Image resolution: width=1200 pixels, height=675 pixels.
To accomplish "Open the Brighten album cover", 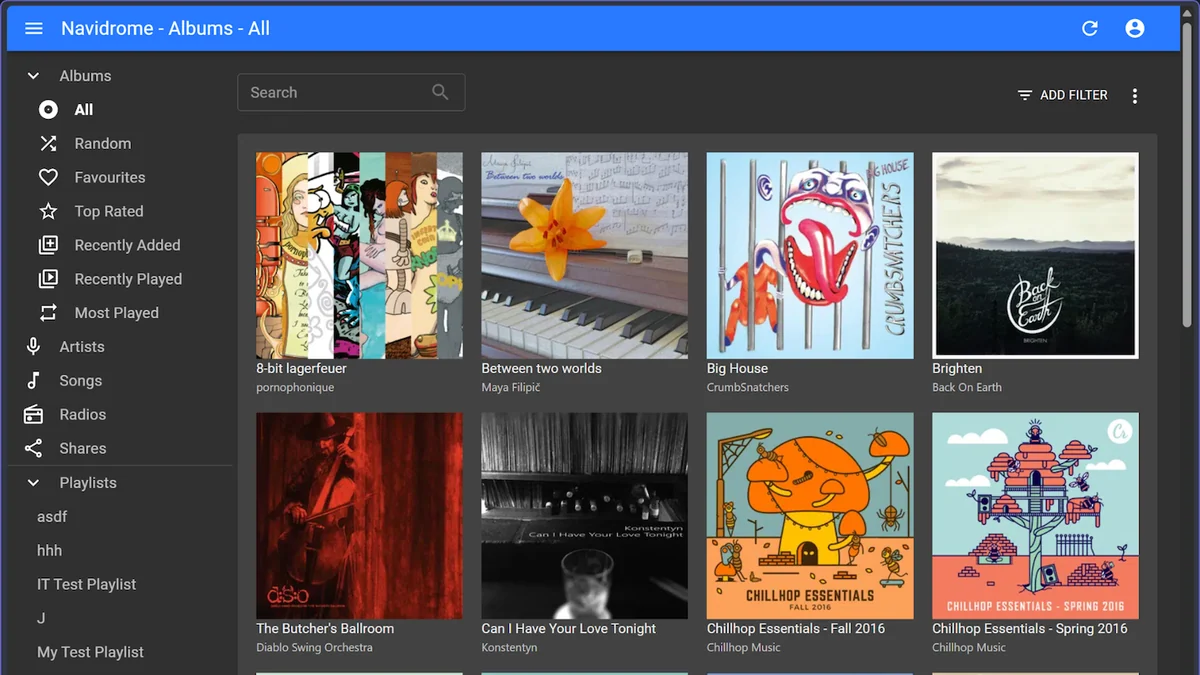I will tap(1035, 255).
